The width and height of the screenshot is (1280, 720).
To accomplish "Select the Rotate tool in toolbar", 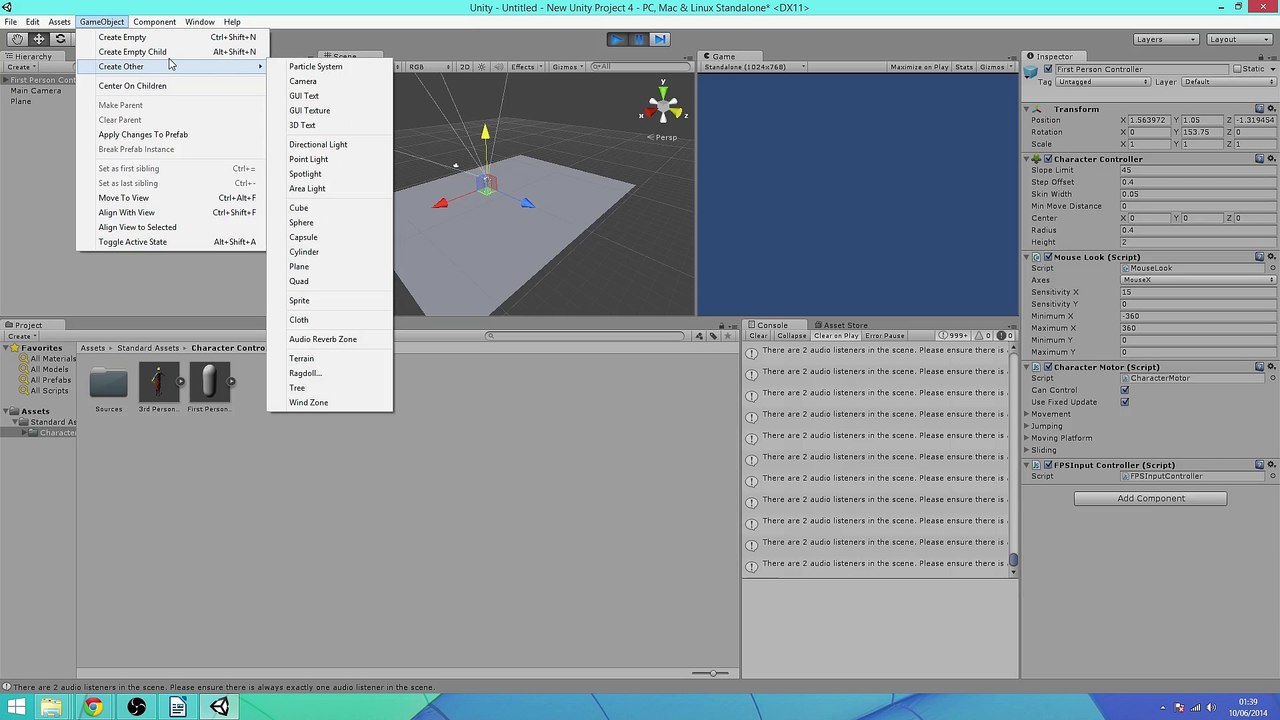I will point(61,39).
